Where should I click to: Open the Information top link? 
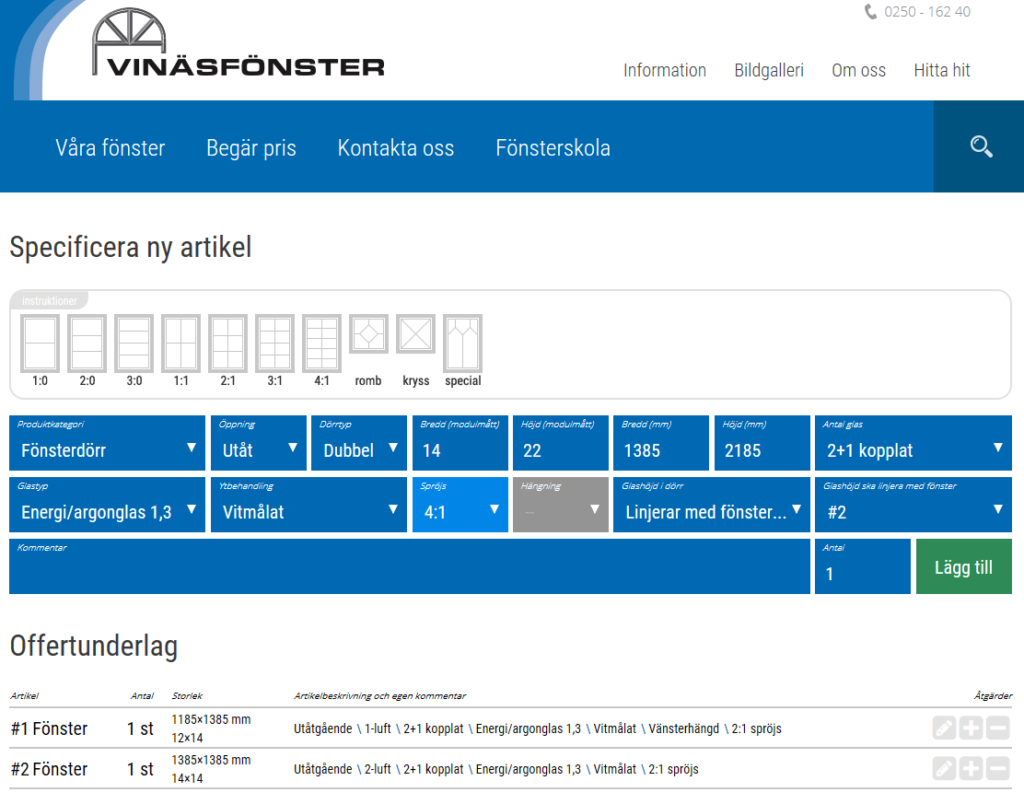click(664, 70)
